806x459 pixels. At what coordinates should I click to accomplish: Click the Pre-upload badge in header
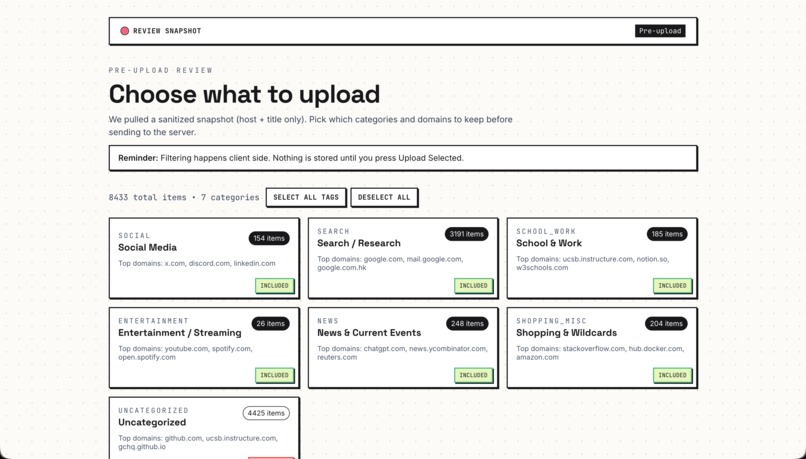click(660, 31)
